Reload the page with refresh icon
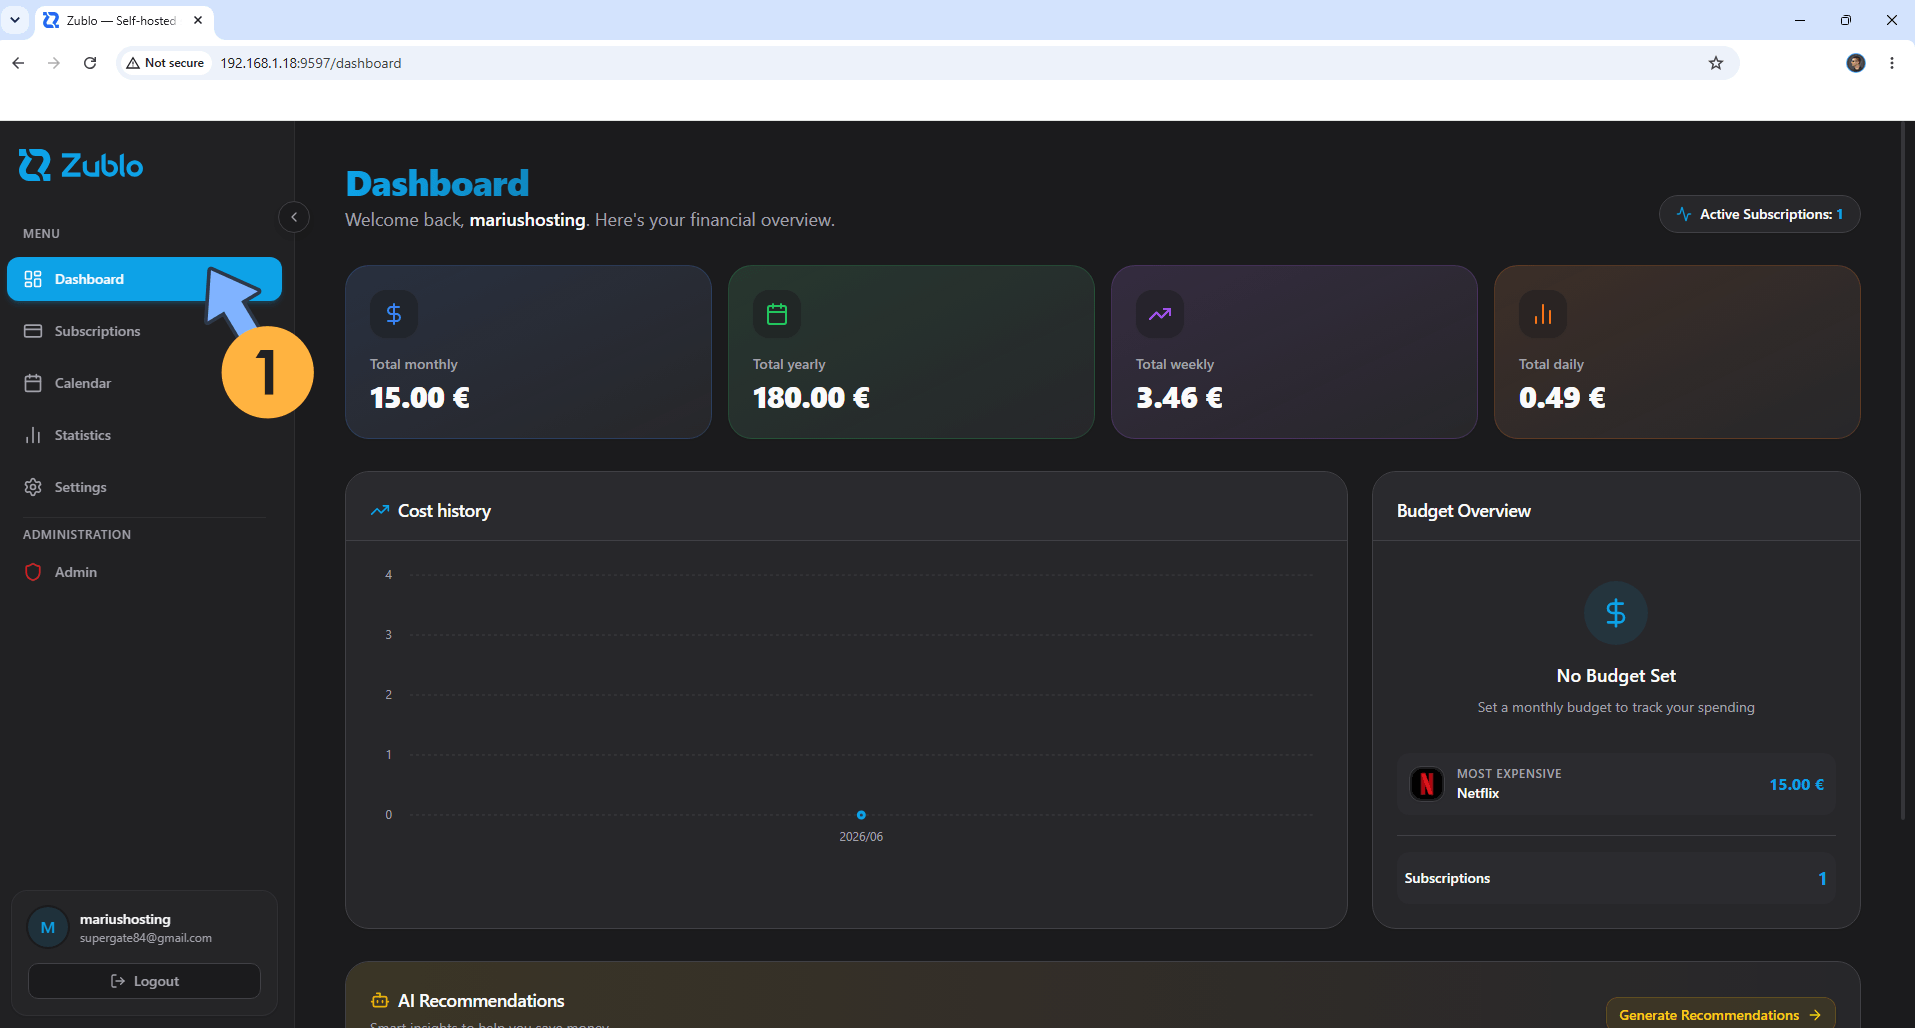 [x=90, y=63]
